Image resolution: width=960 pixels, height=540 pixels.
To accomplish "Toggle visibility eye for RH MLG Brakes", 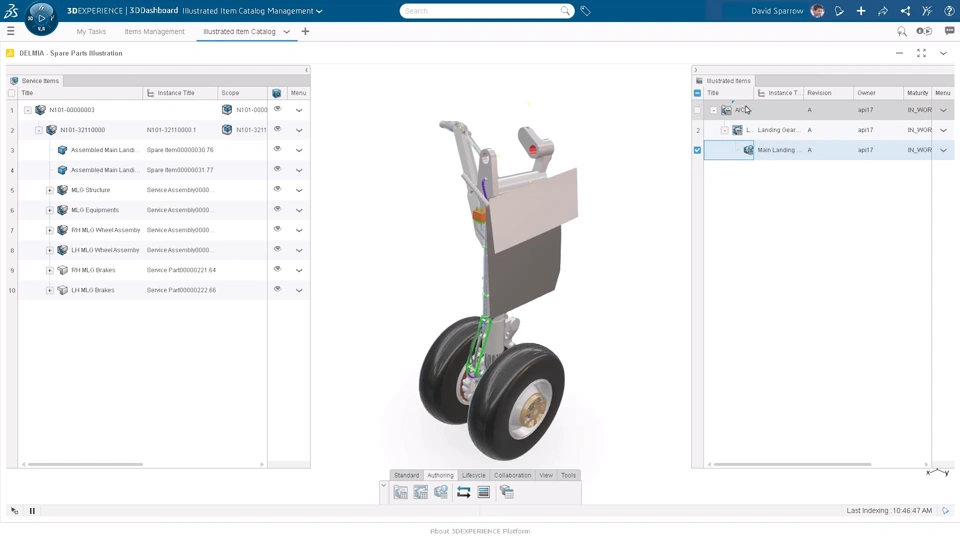I will tap(277, 269).
